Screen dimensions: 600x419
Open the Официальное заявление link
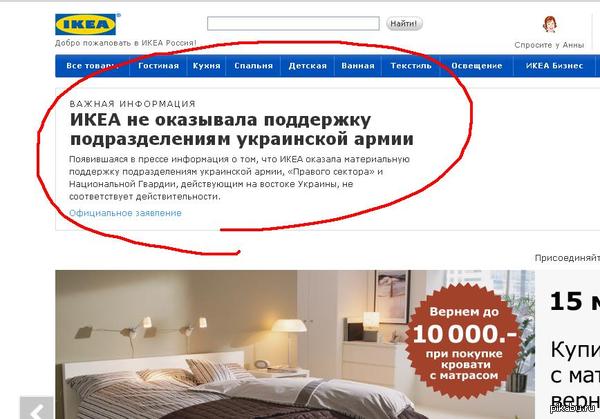point(125,213)
